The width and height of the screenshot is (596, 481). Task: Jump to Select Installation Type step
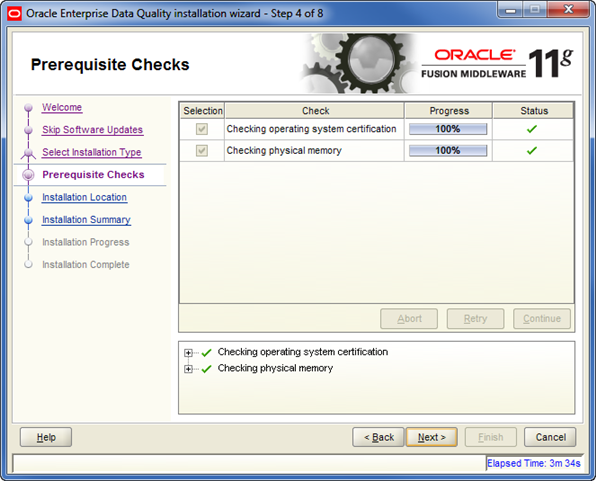pos(92,152)
